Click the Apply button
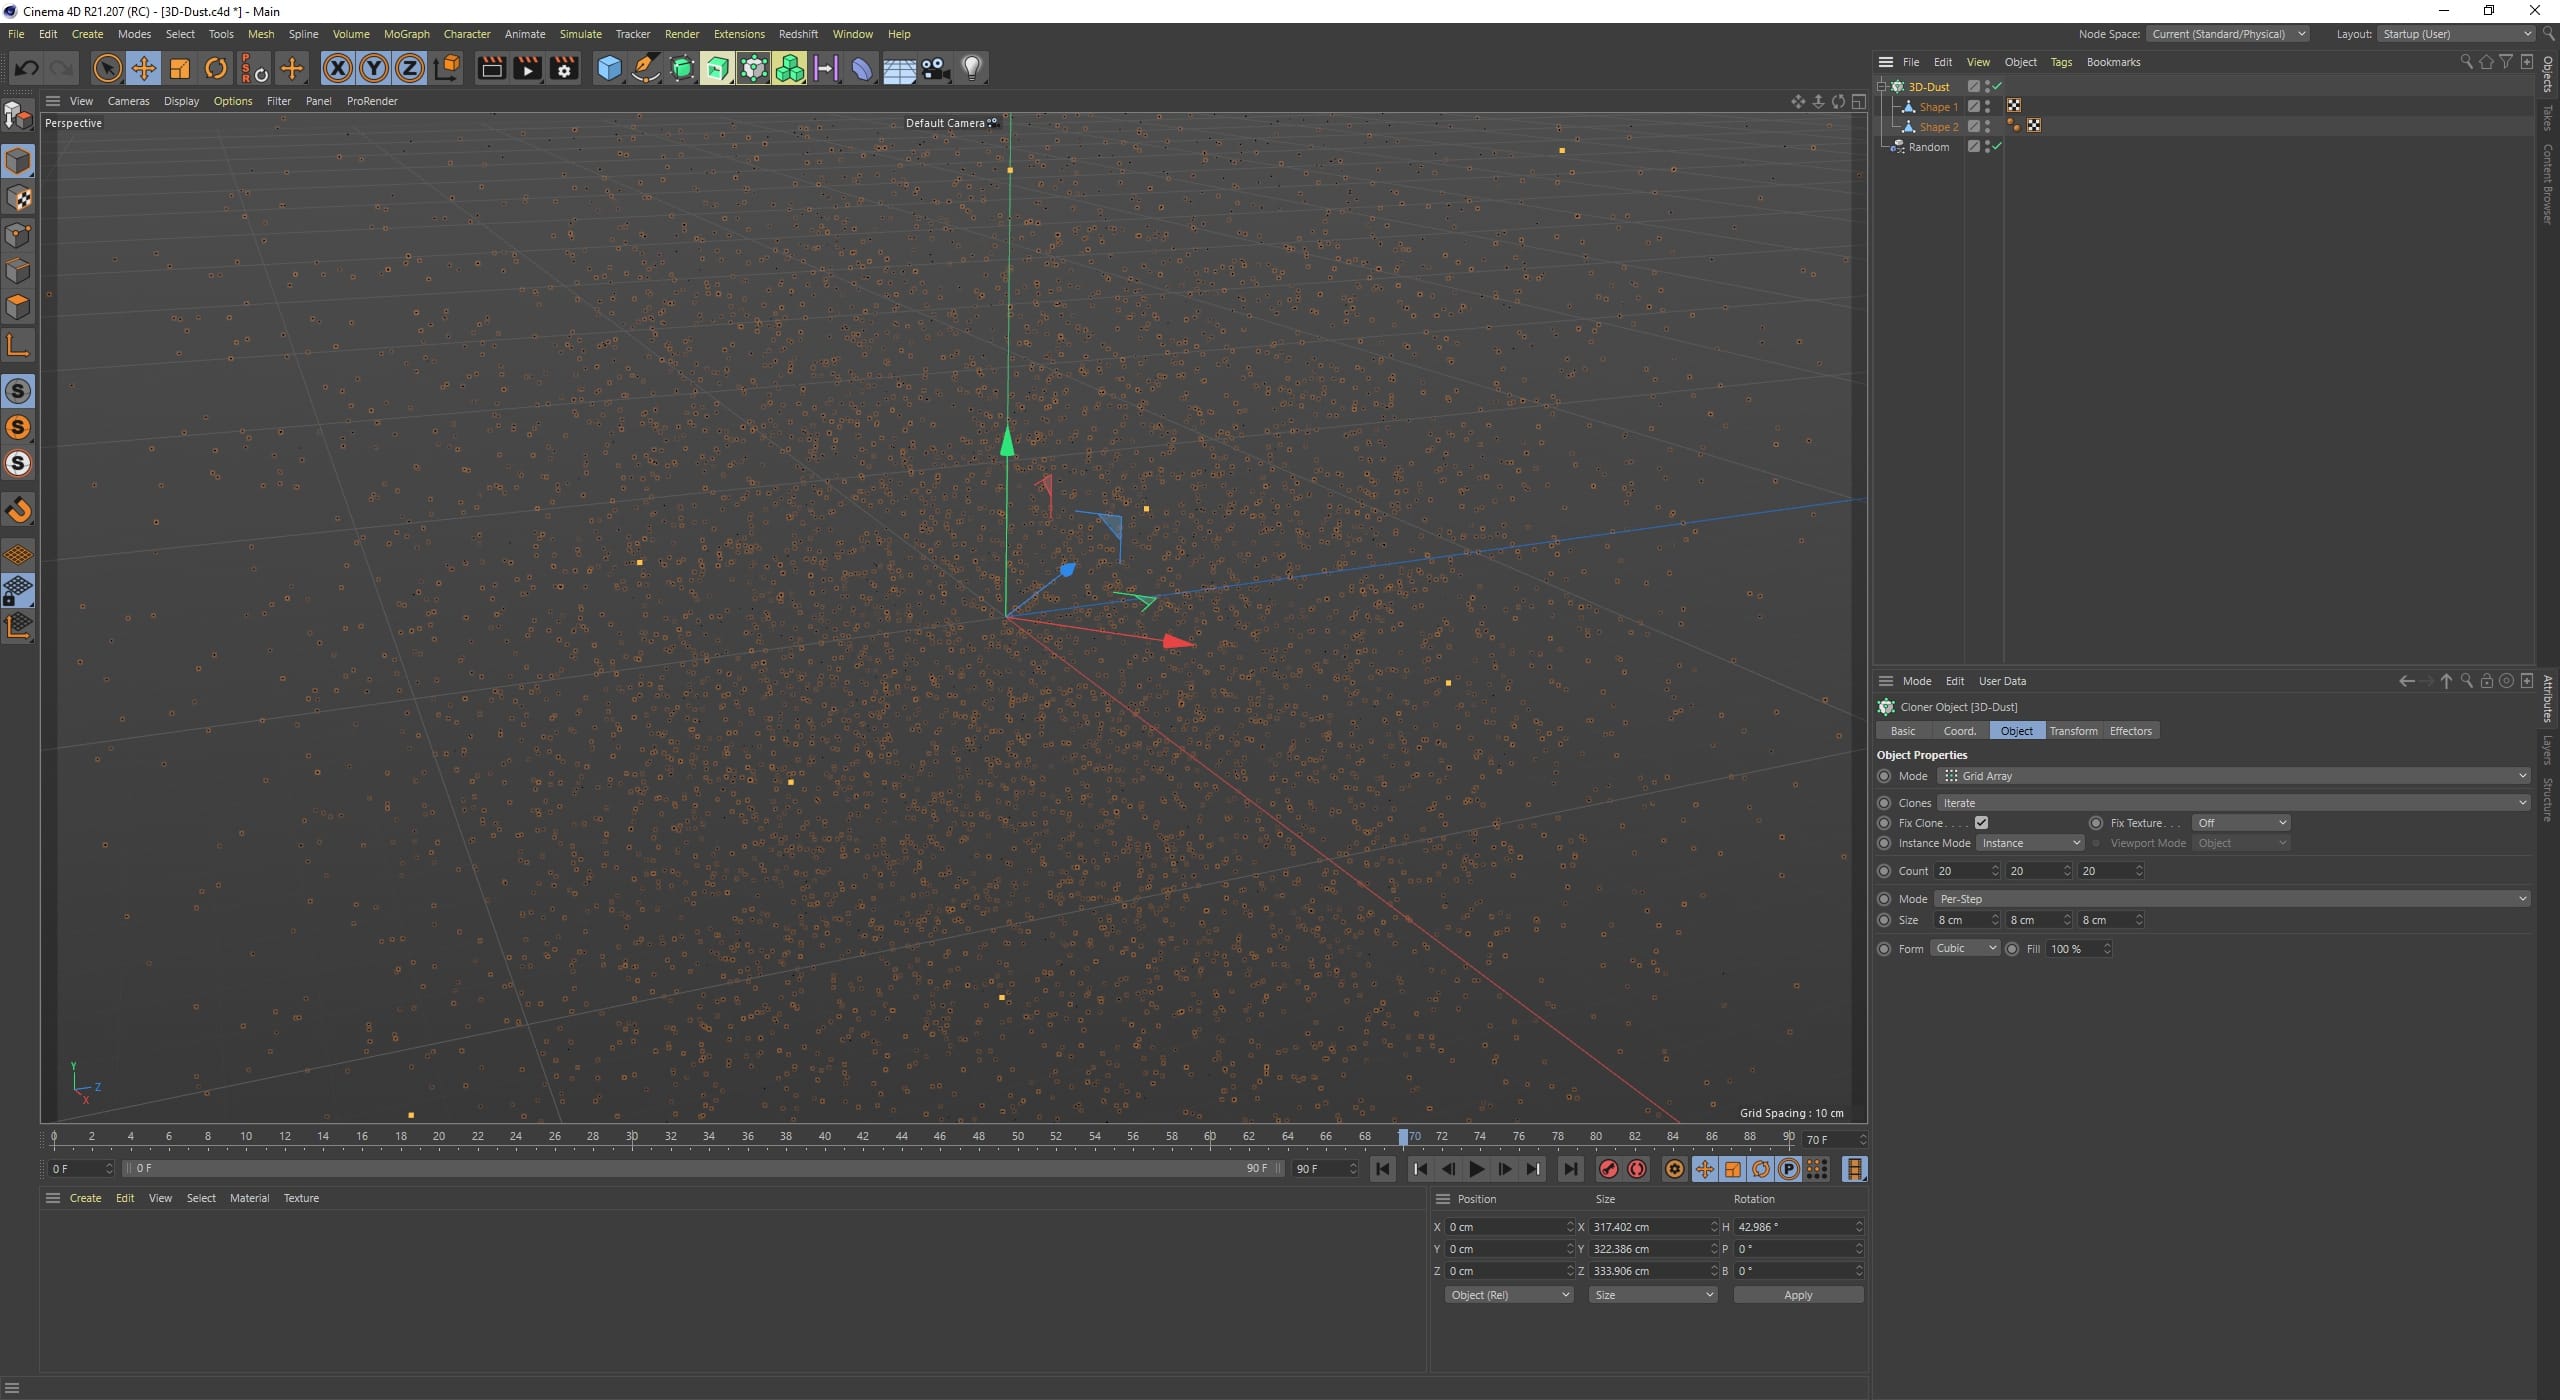 pyautogui.click(x=1797, y=1295)
